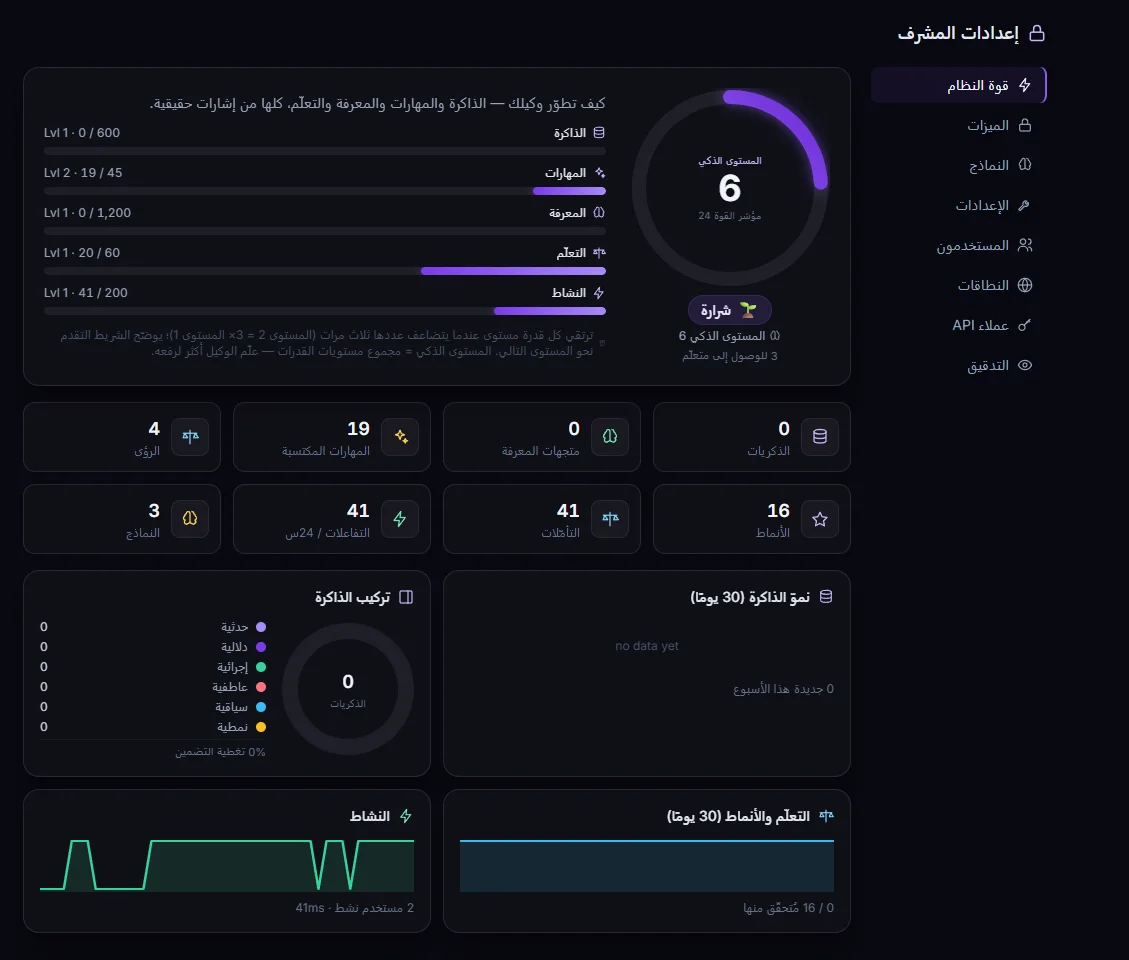1129x960 pixels.
Task: Click the شرارة badge under the gauge
Action: pyautogui.click(x=729, y=310)
